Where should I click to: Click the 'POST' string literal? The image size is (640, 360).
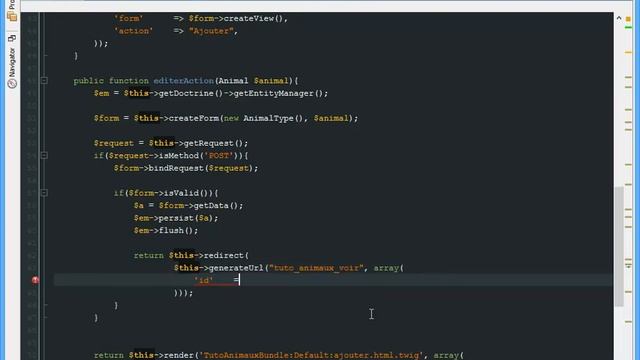pos(218,156)
